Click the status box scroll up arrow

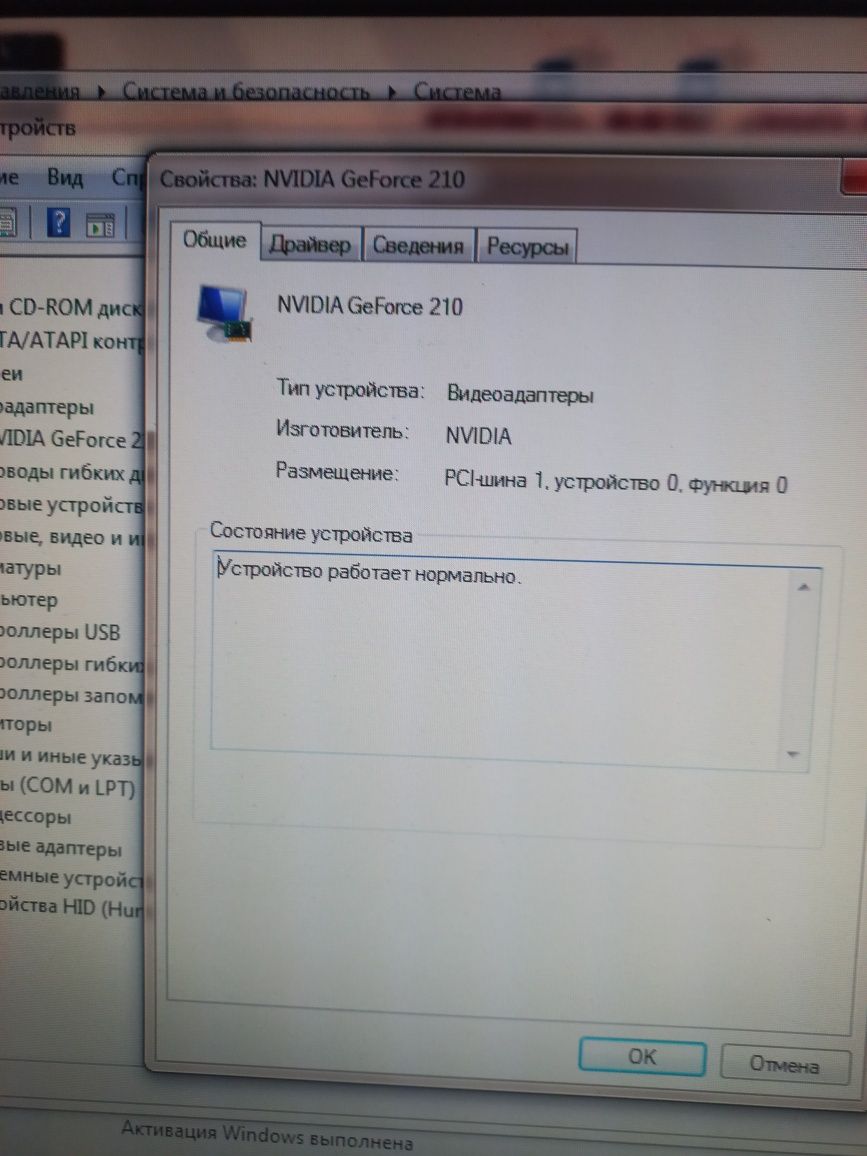click(x=804, y=587)
